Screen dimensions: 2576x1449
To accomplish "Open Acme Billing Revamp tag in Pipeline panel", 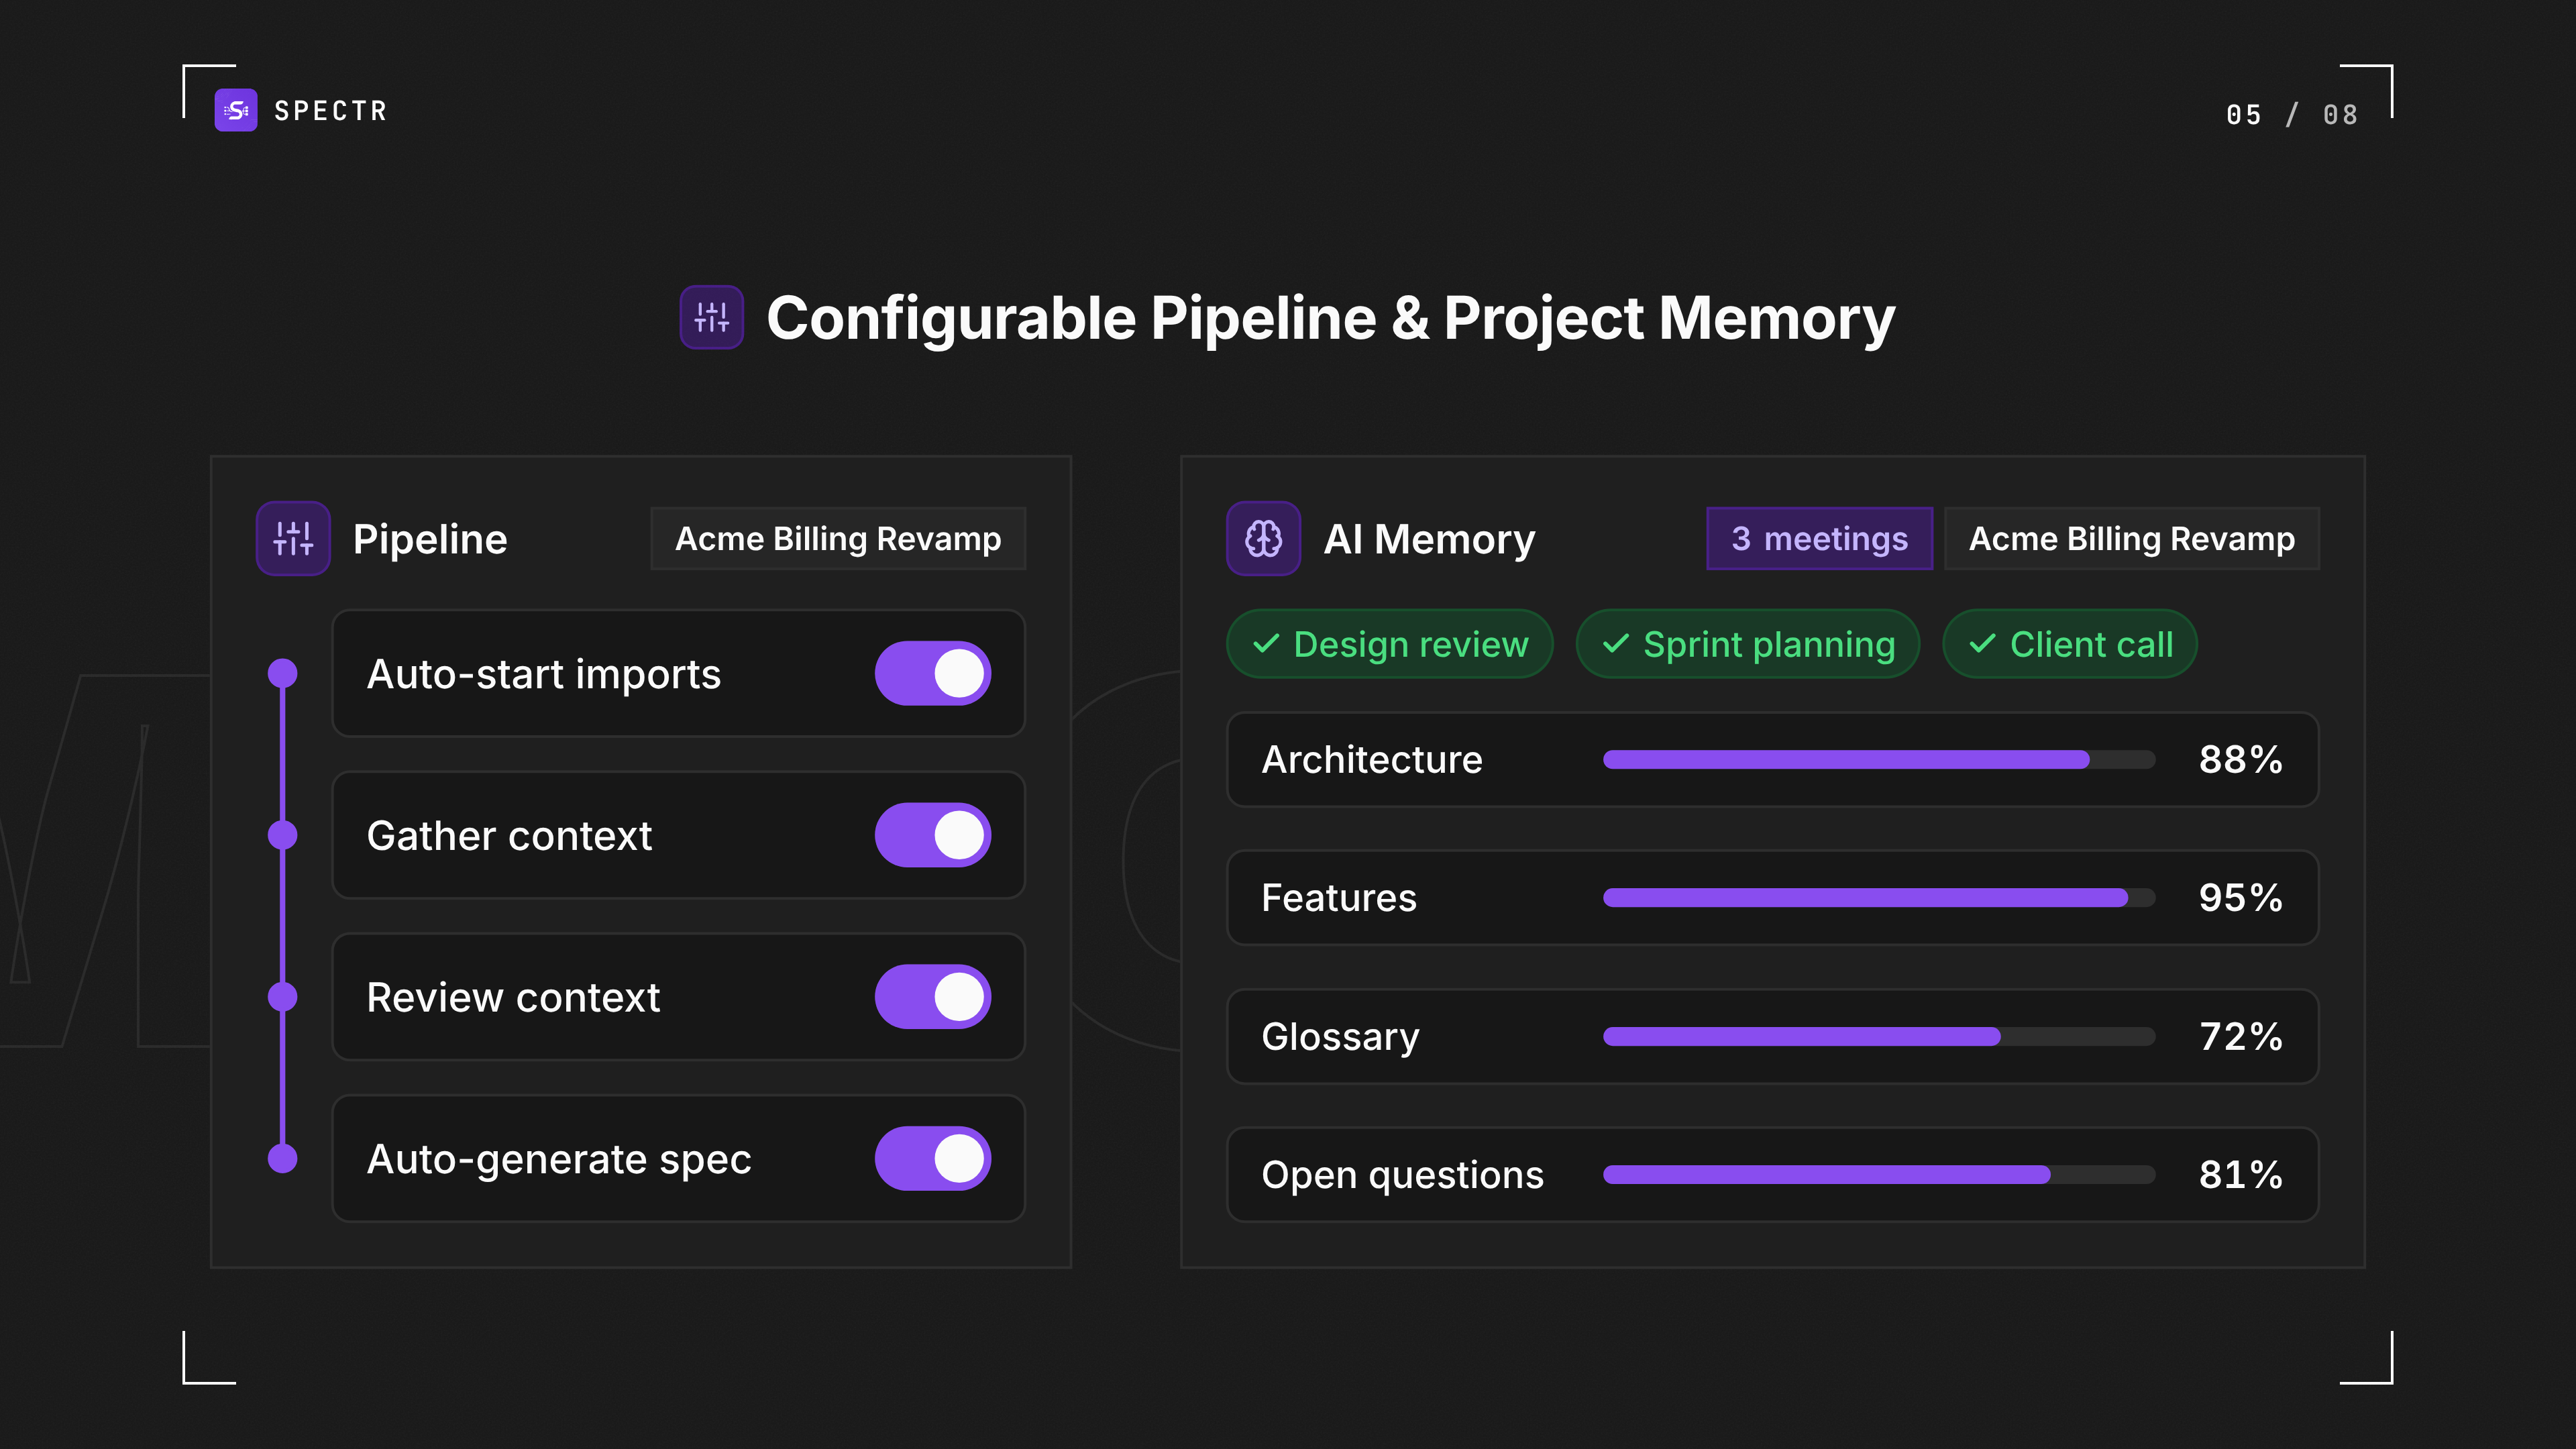I will point(838,539).
